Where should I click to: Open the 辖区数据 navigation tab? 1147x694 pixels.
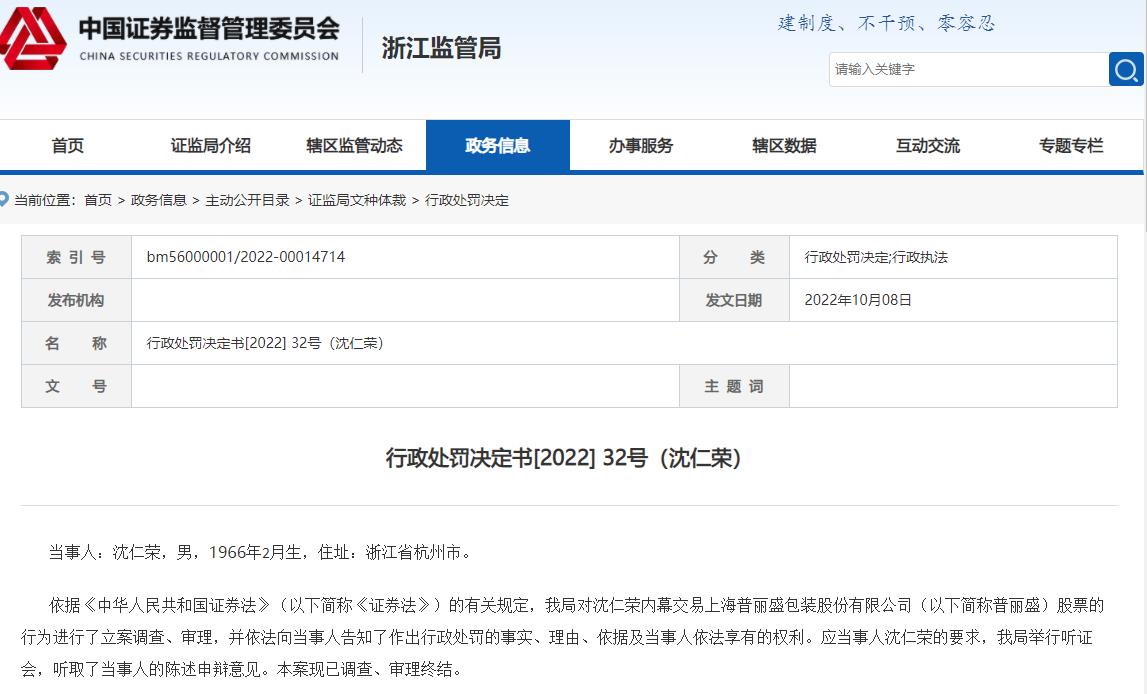click(784, 146)
